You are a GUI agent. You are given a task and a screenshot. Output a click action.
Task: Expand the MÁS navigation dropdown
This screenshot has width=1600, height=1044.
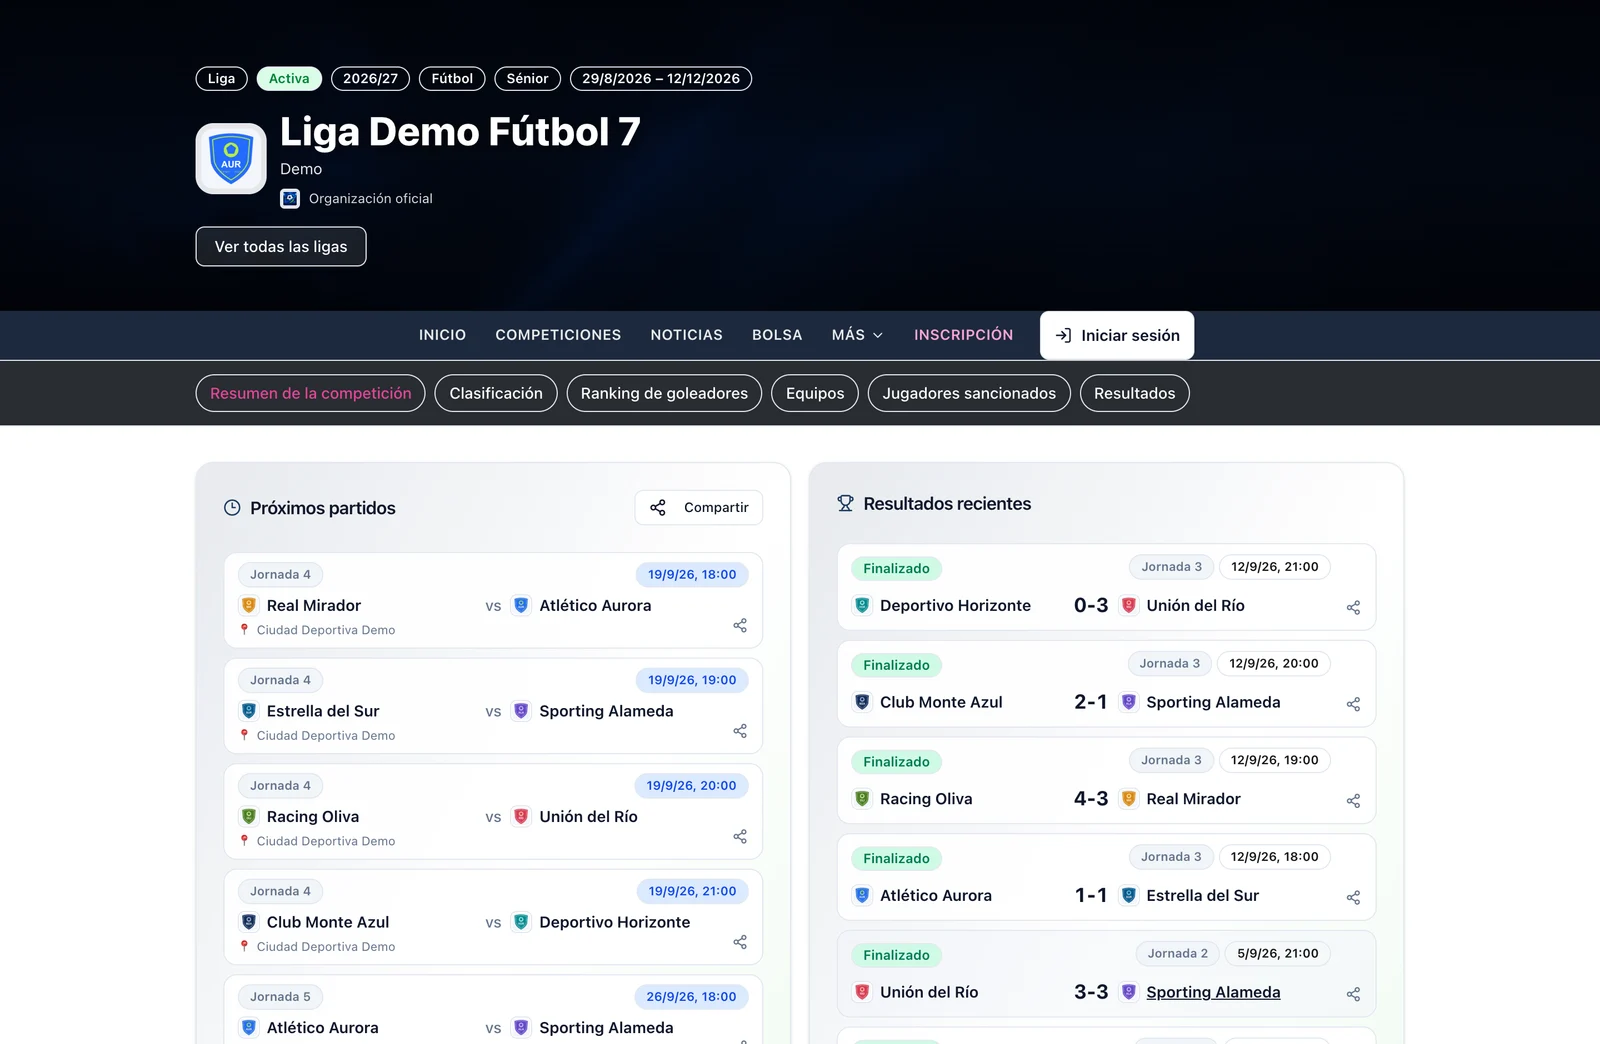coord(857,335)
